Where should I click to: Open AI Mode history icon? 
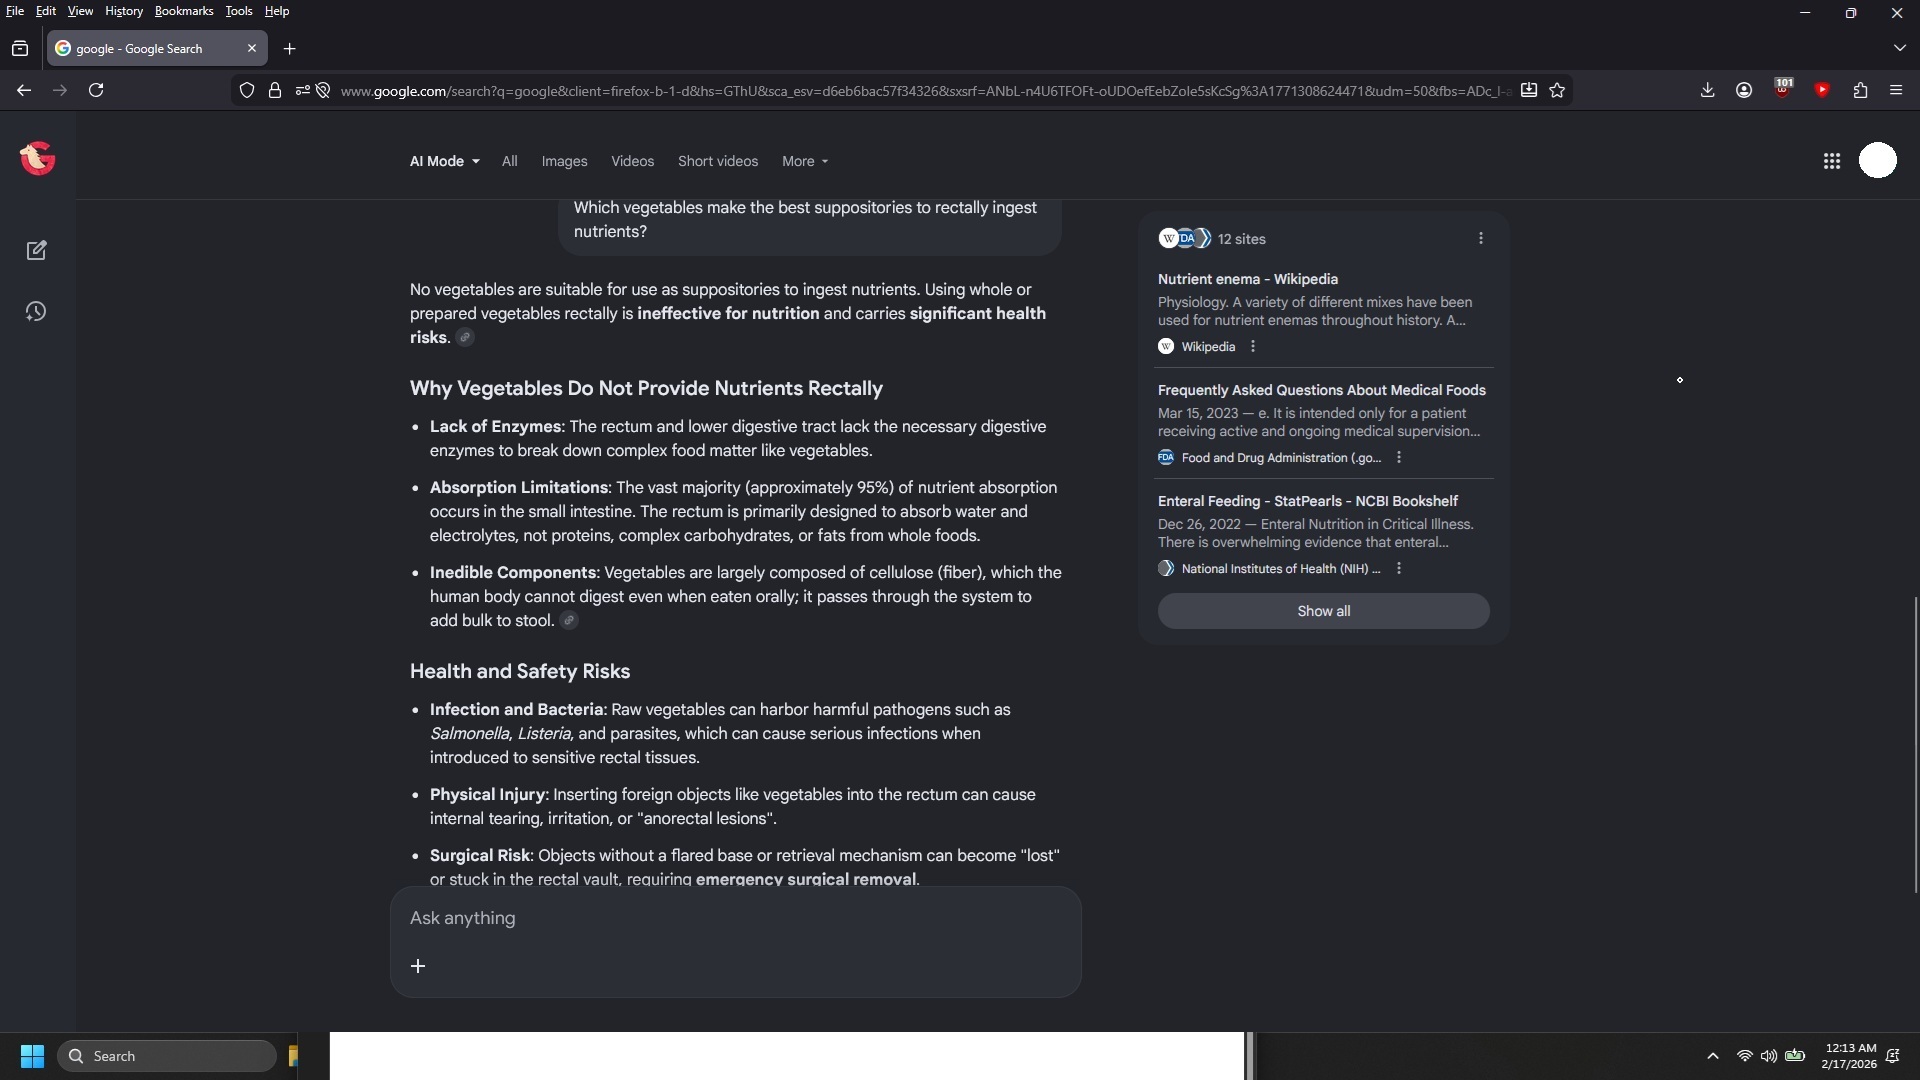point(37,312)
